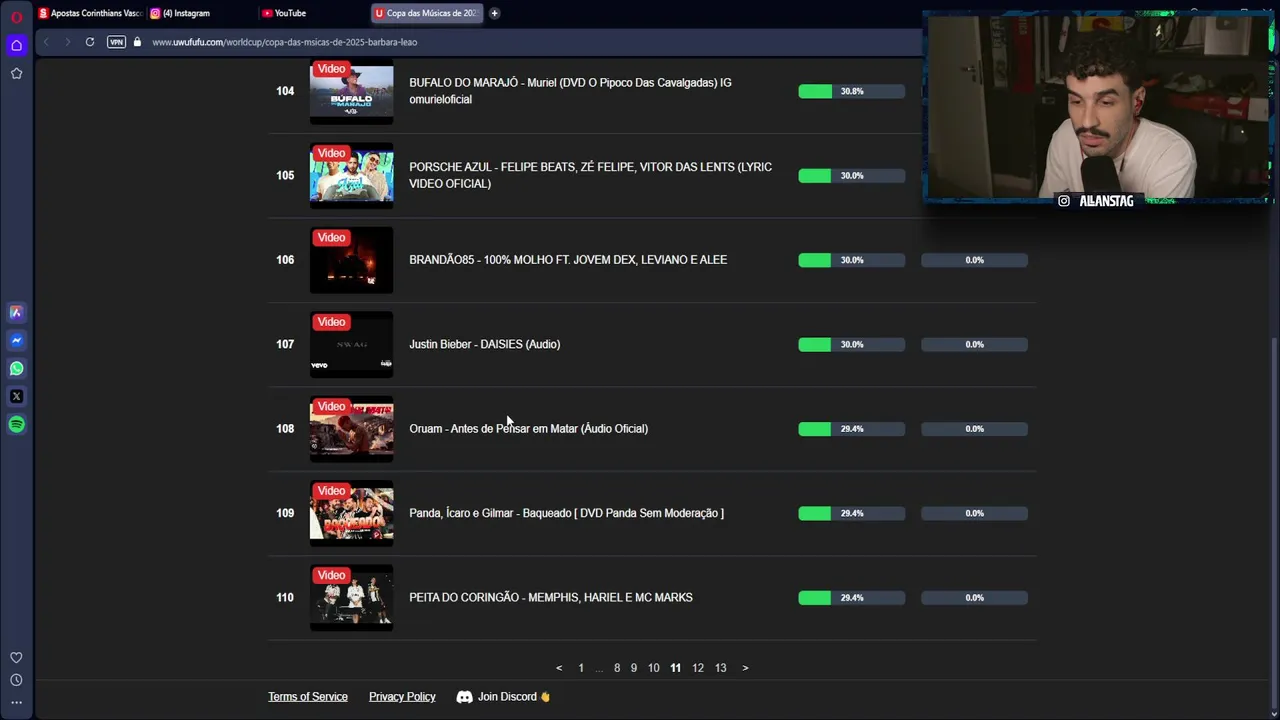Viewport: 1280px width, 720px height.
Task: Go forward with the browser forward arrow
Action: coord(67,42)
